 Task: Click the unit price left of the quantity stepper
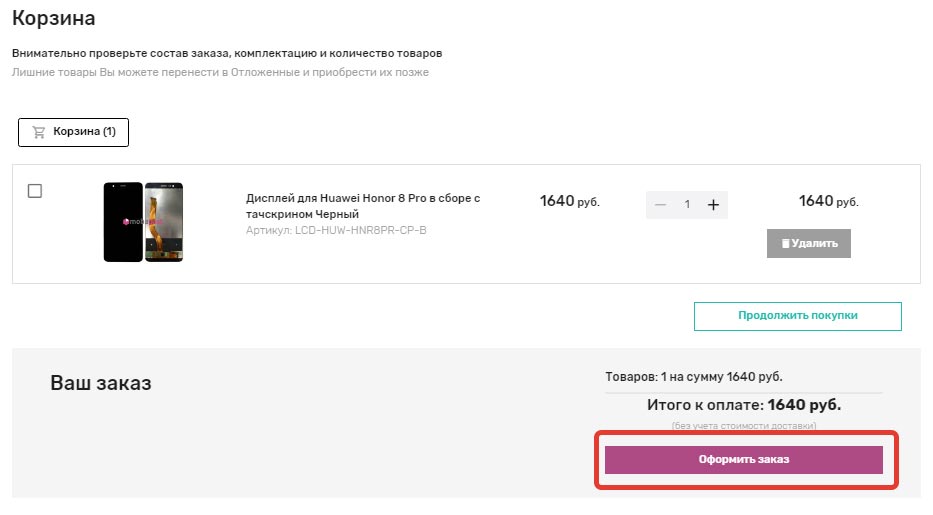(569, 201)
